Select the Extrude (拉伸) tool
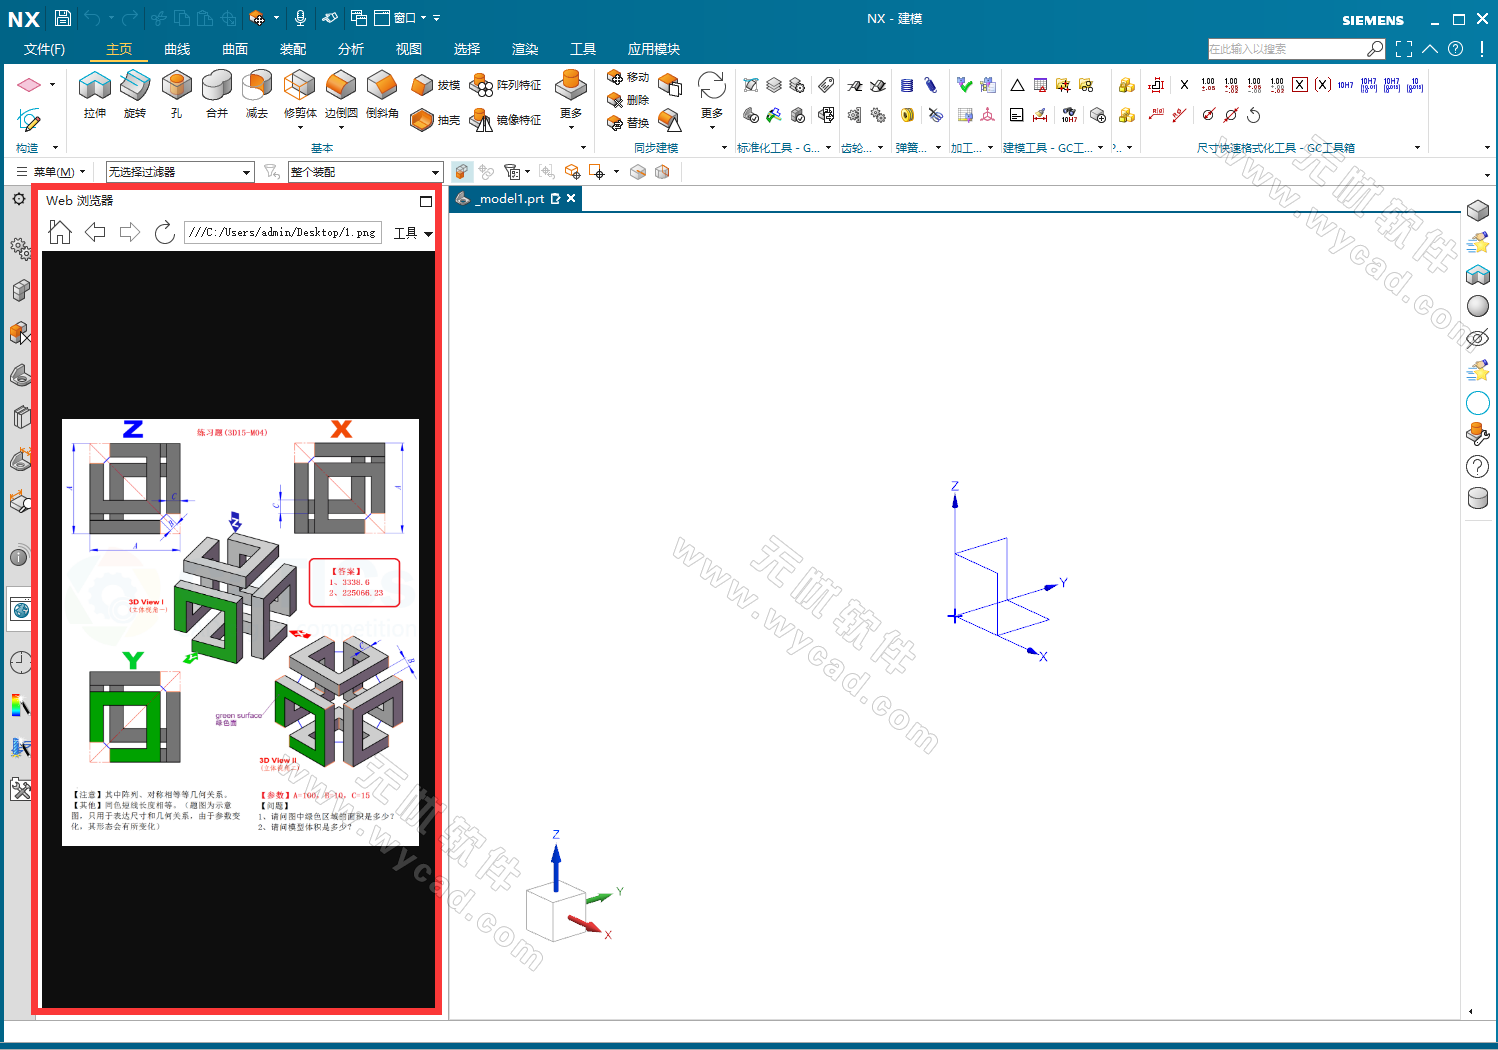The width and height of the screenshot is (1498, 1050). [x=94, y=95]
